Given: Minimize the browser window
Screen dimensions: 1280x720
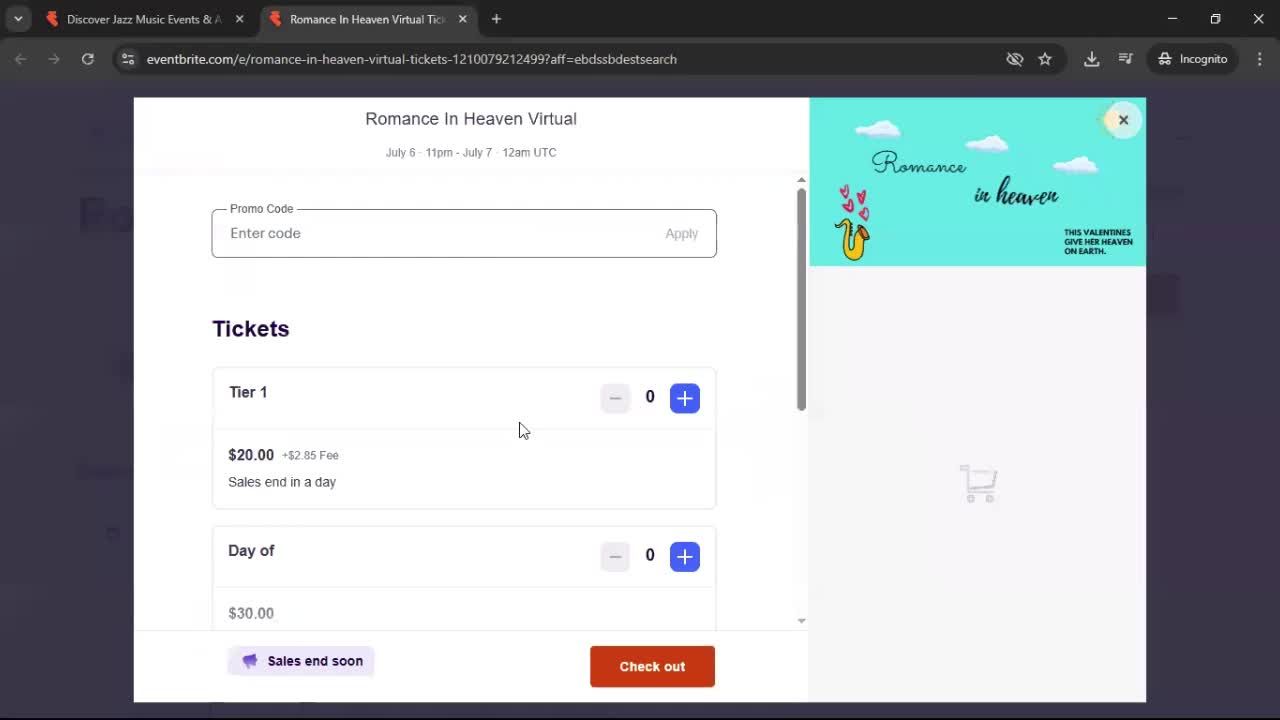Looking at the screenshot, I should coord(1172,19).
